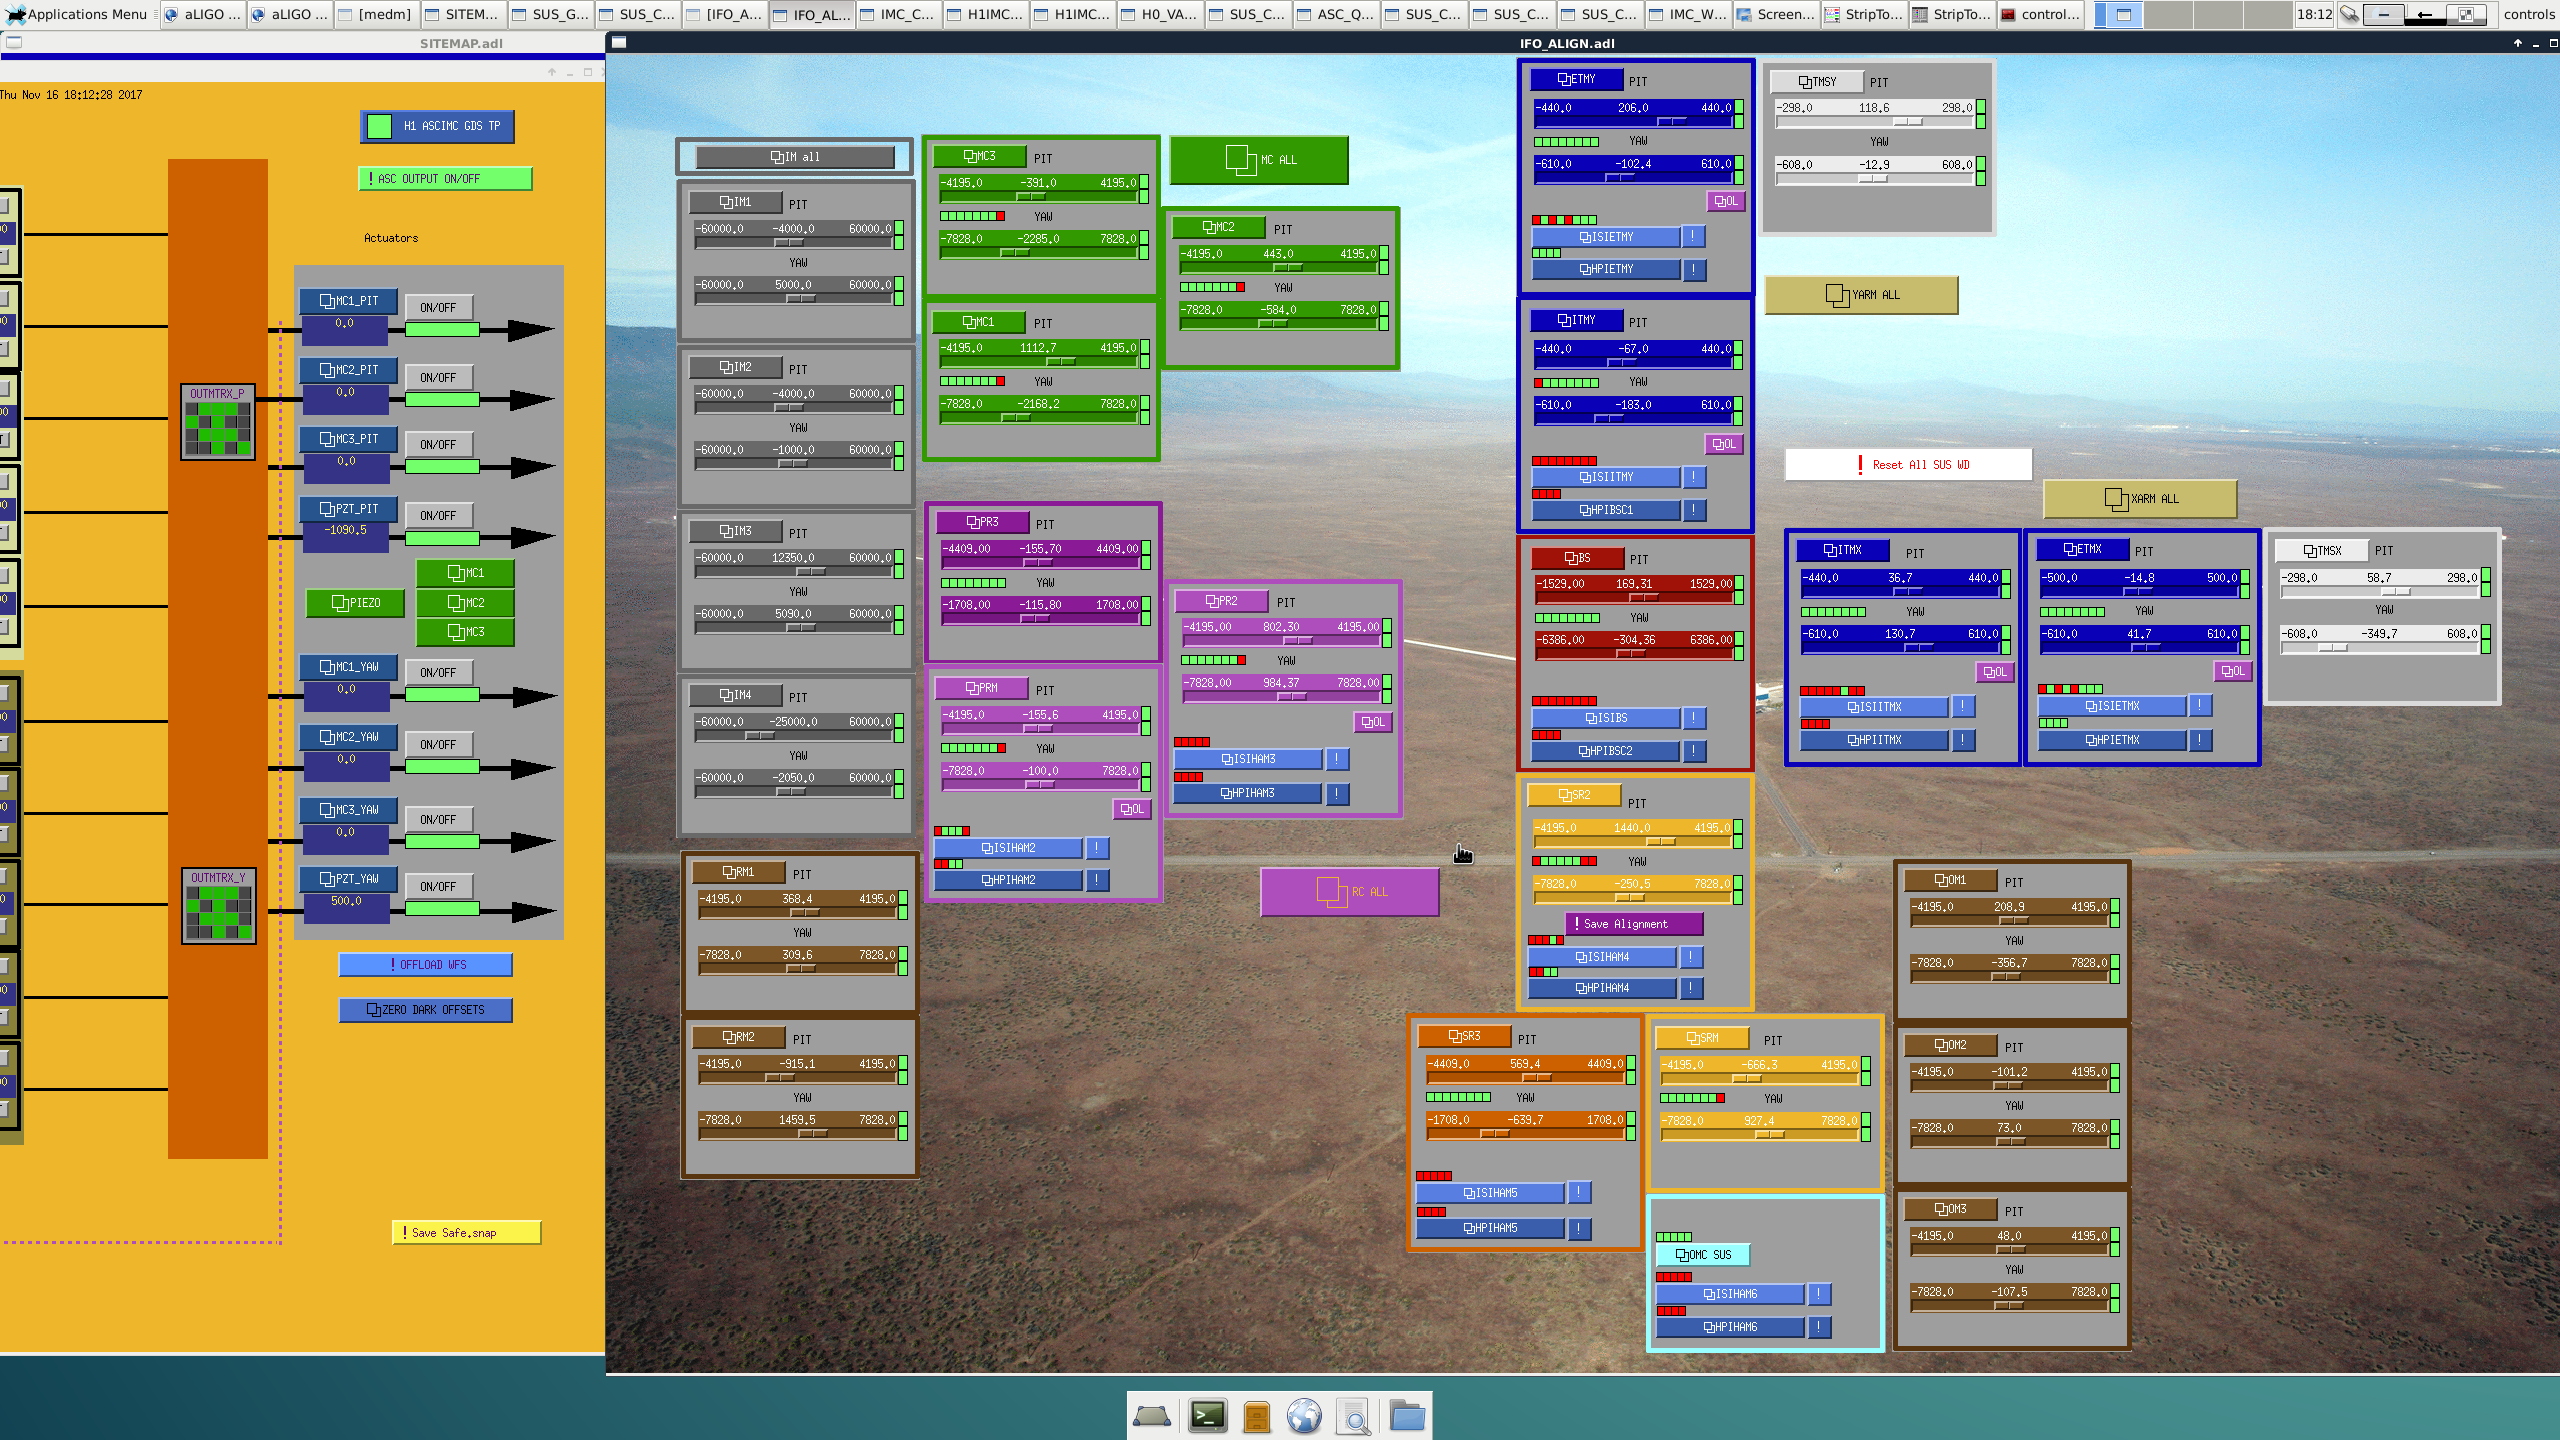Toggle PZT_YAW ON/OFF switch

tap(438, 887)
